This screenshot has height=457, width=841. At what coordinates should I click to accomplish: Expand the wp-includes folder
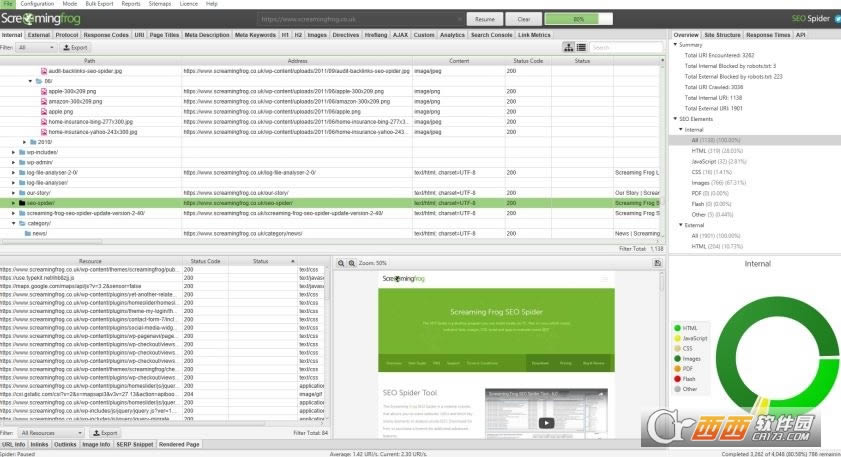click(13, 152)
